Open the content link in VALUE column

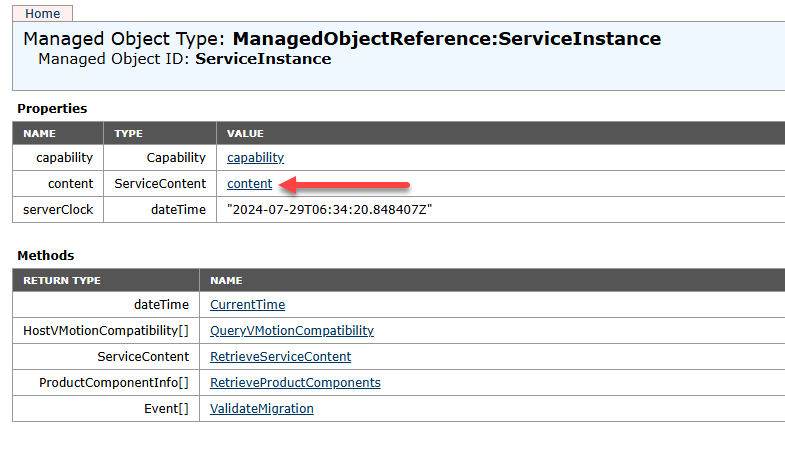pos(249,184)
